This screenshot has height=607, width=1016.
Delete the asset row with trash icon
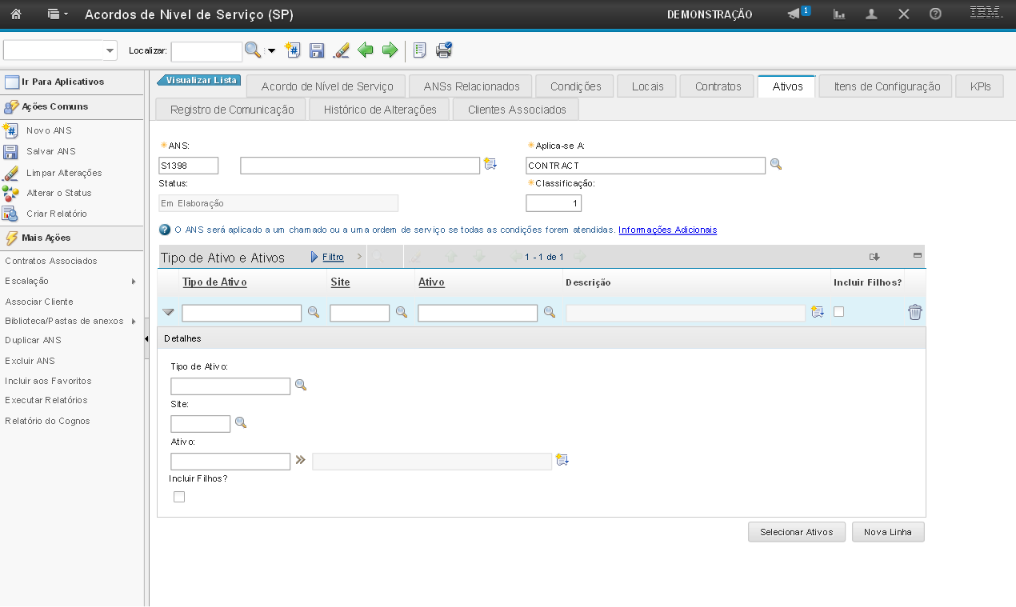tap(914, 312)
